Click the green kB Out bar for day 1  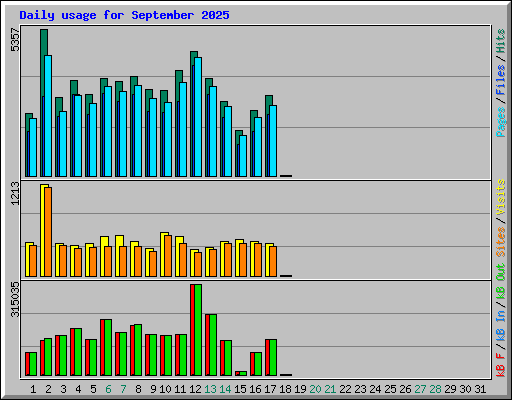[33, 364]
